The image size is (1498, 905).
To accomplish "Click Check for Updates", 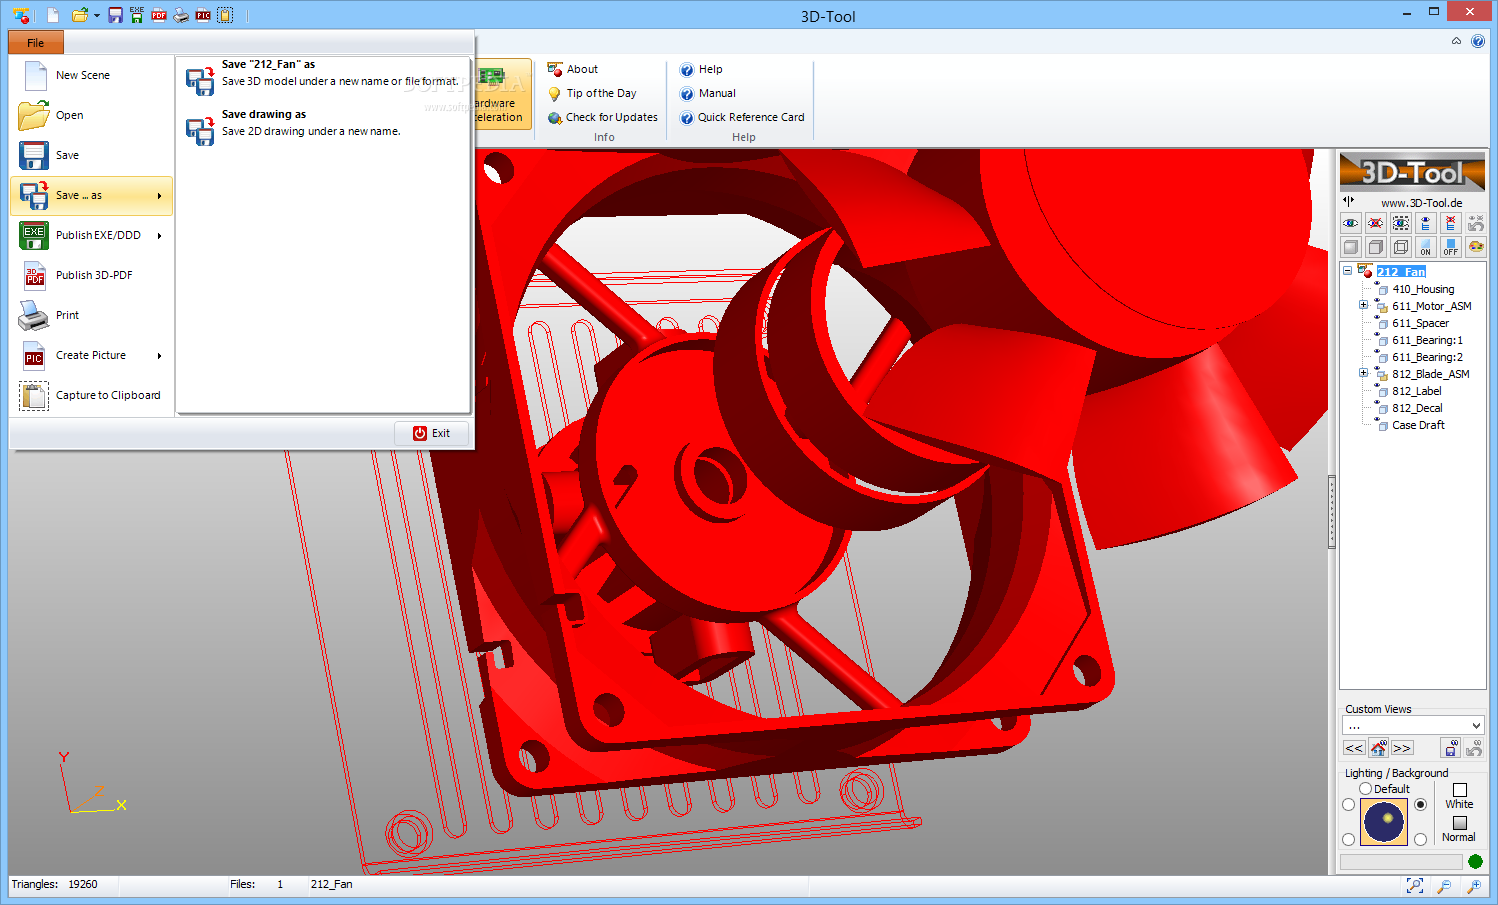I will (603, 117).
